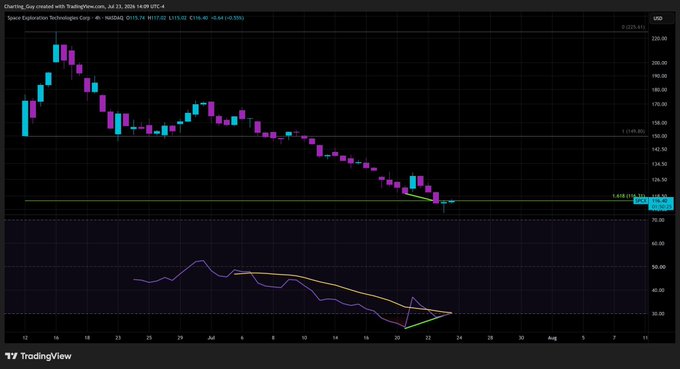The image size is (680, 369).
Task: Click the 50.00 RSI axis label
Action: (x=658, y=267)
